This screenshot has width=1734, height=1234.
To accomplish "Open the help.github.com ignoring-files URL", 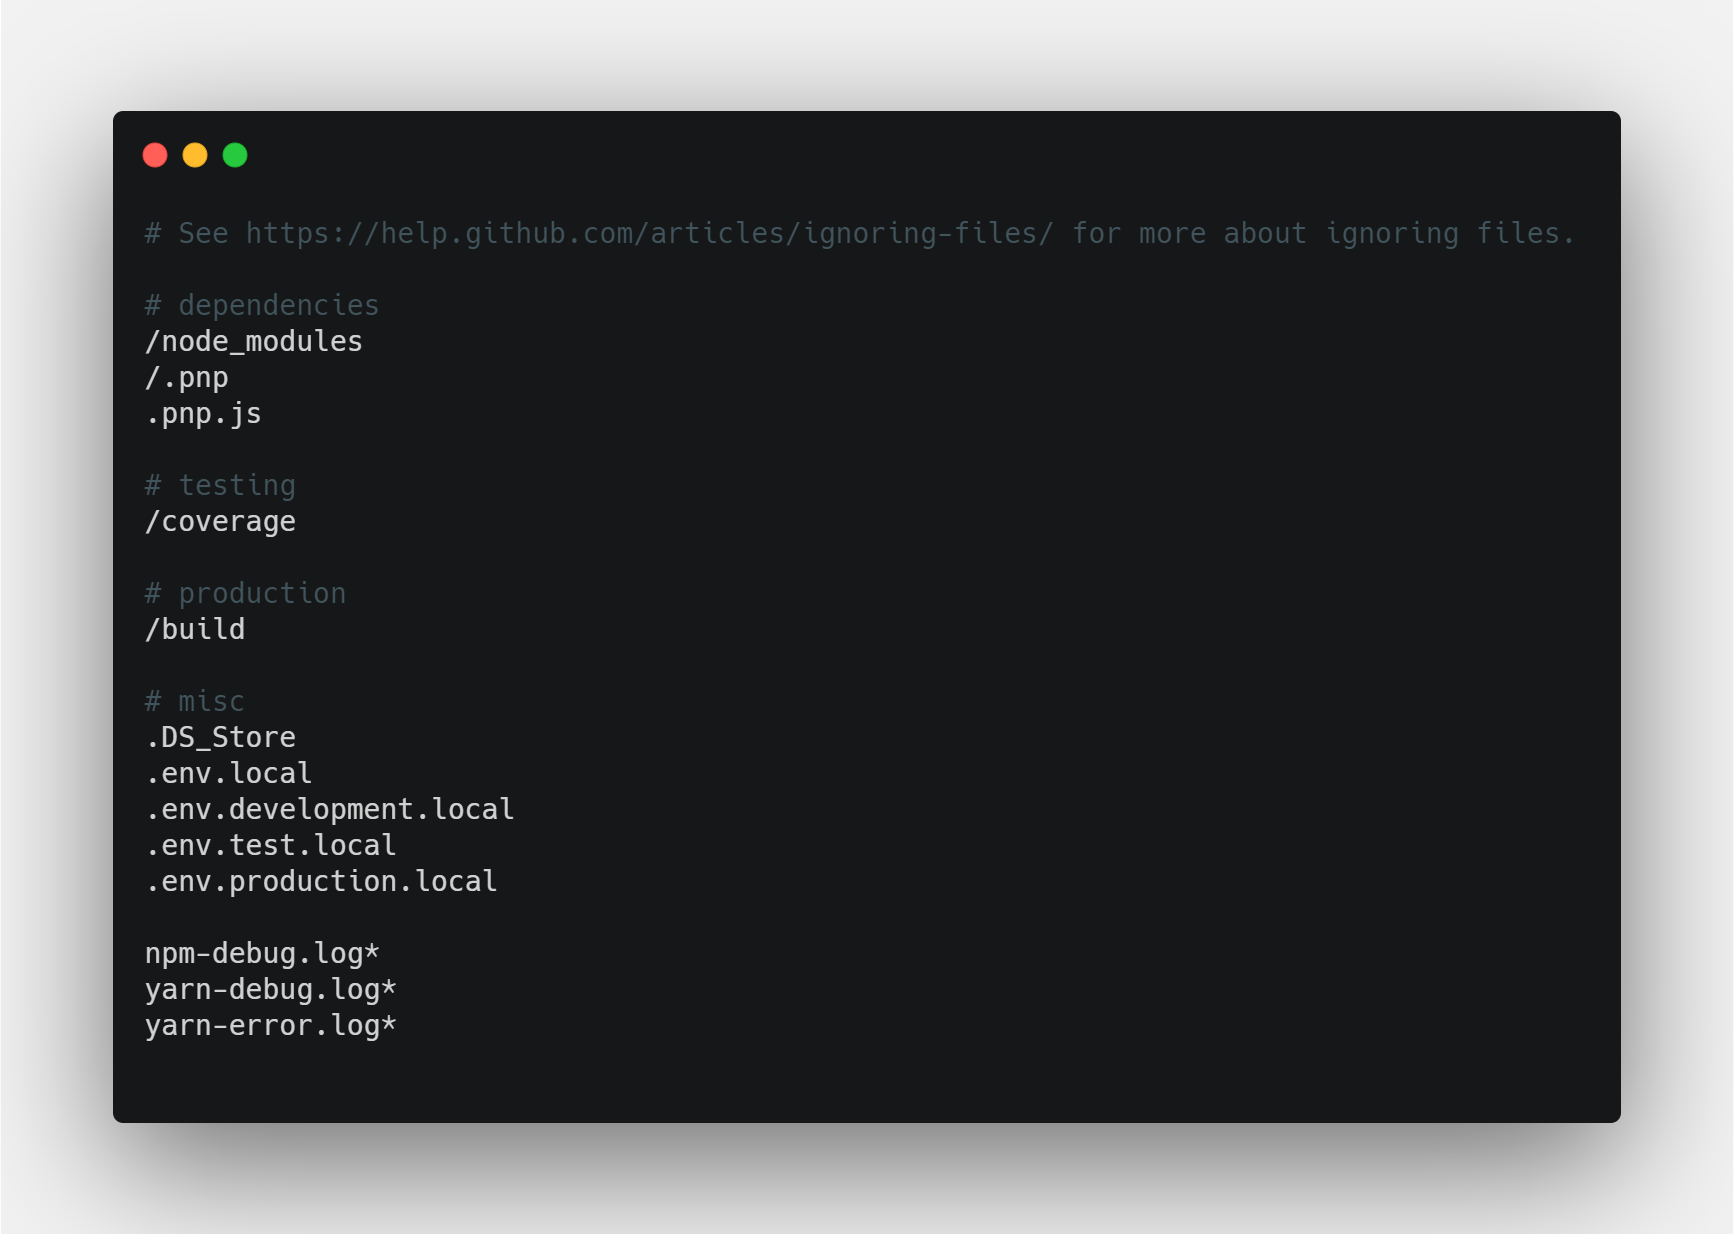I will pyautogui.click(x=649, y=233).
